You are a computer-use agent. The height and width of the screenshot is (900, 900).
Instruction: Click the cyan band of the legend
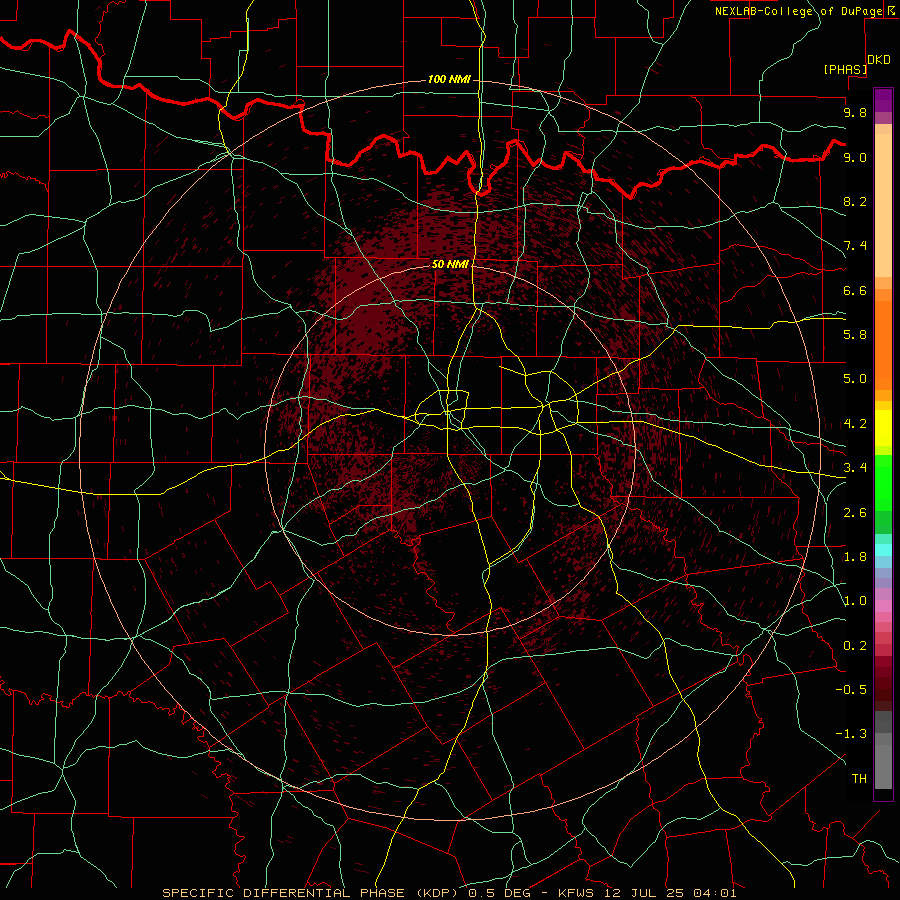[883, 550]
